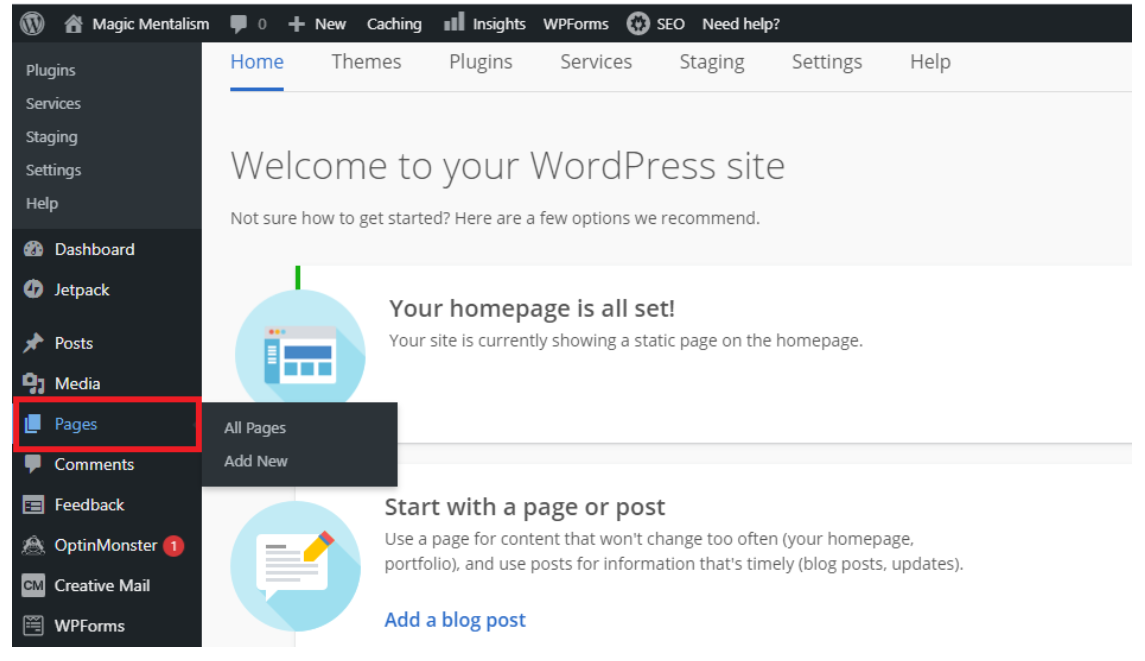The width and height of the screenshot is (1145, 661).
Task: Click the Posts pushpin icon
Action: (x=34, y=343)
